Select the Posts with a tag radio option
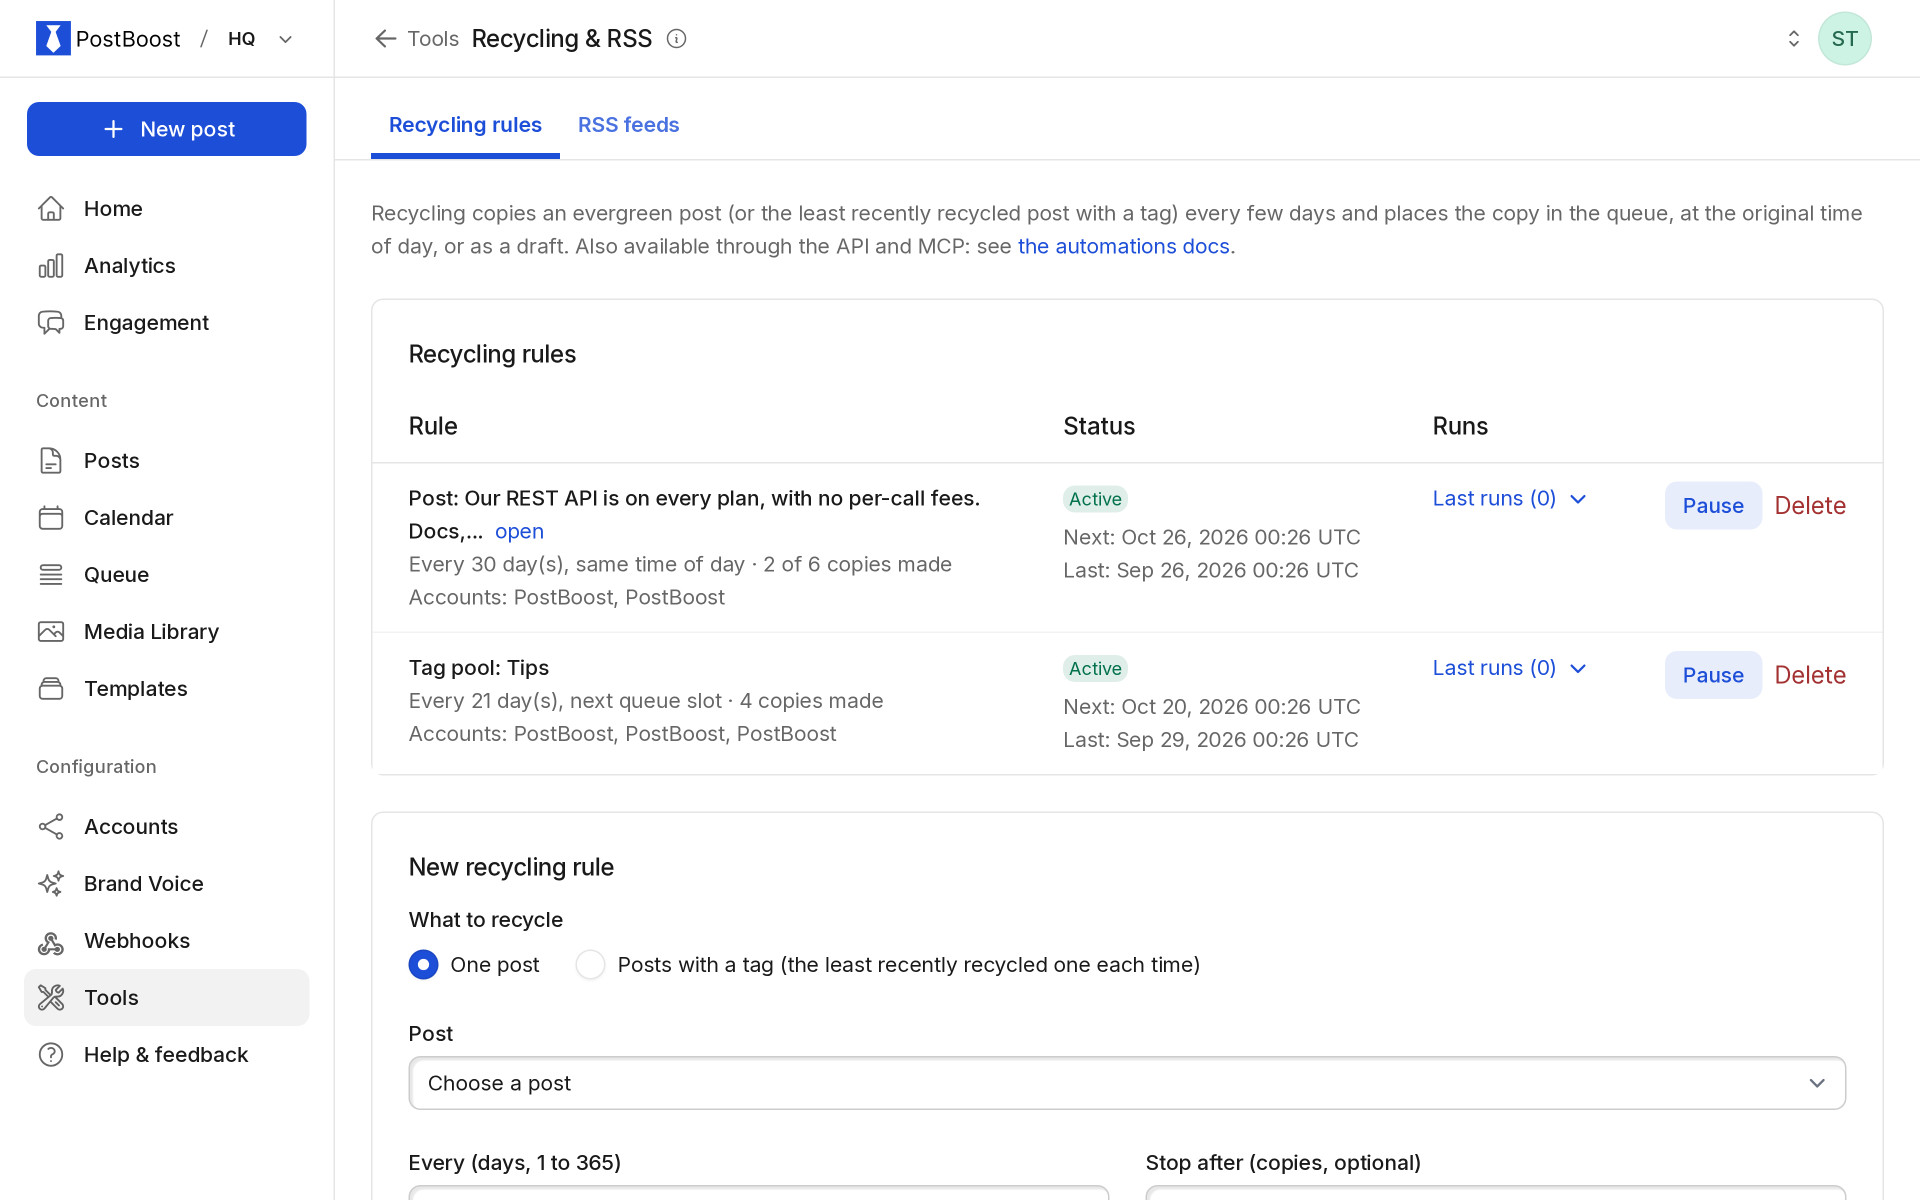 pos(590,964)
